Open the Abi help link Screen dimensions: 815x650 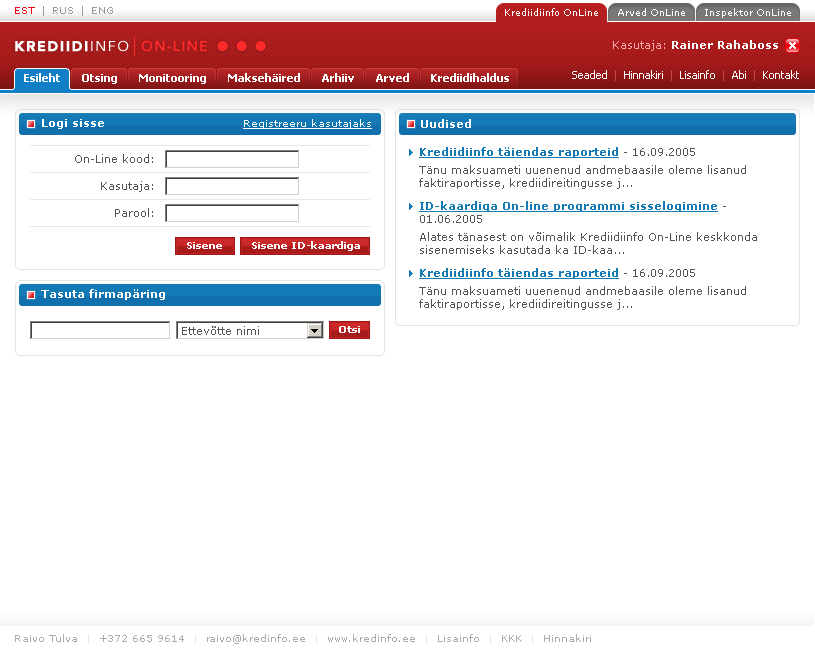(x=739, y=75)
